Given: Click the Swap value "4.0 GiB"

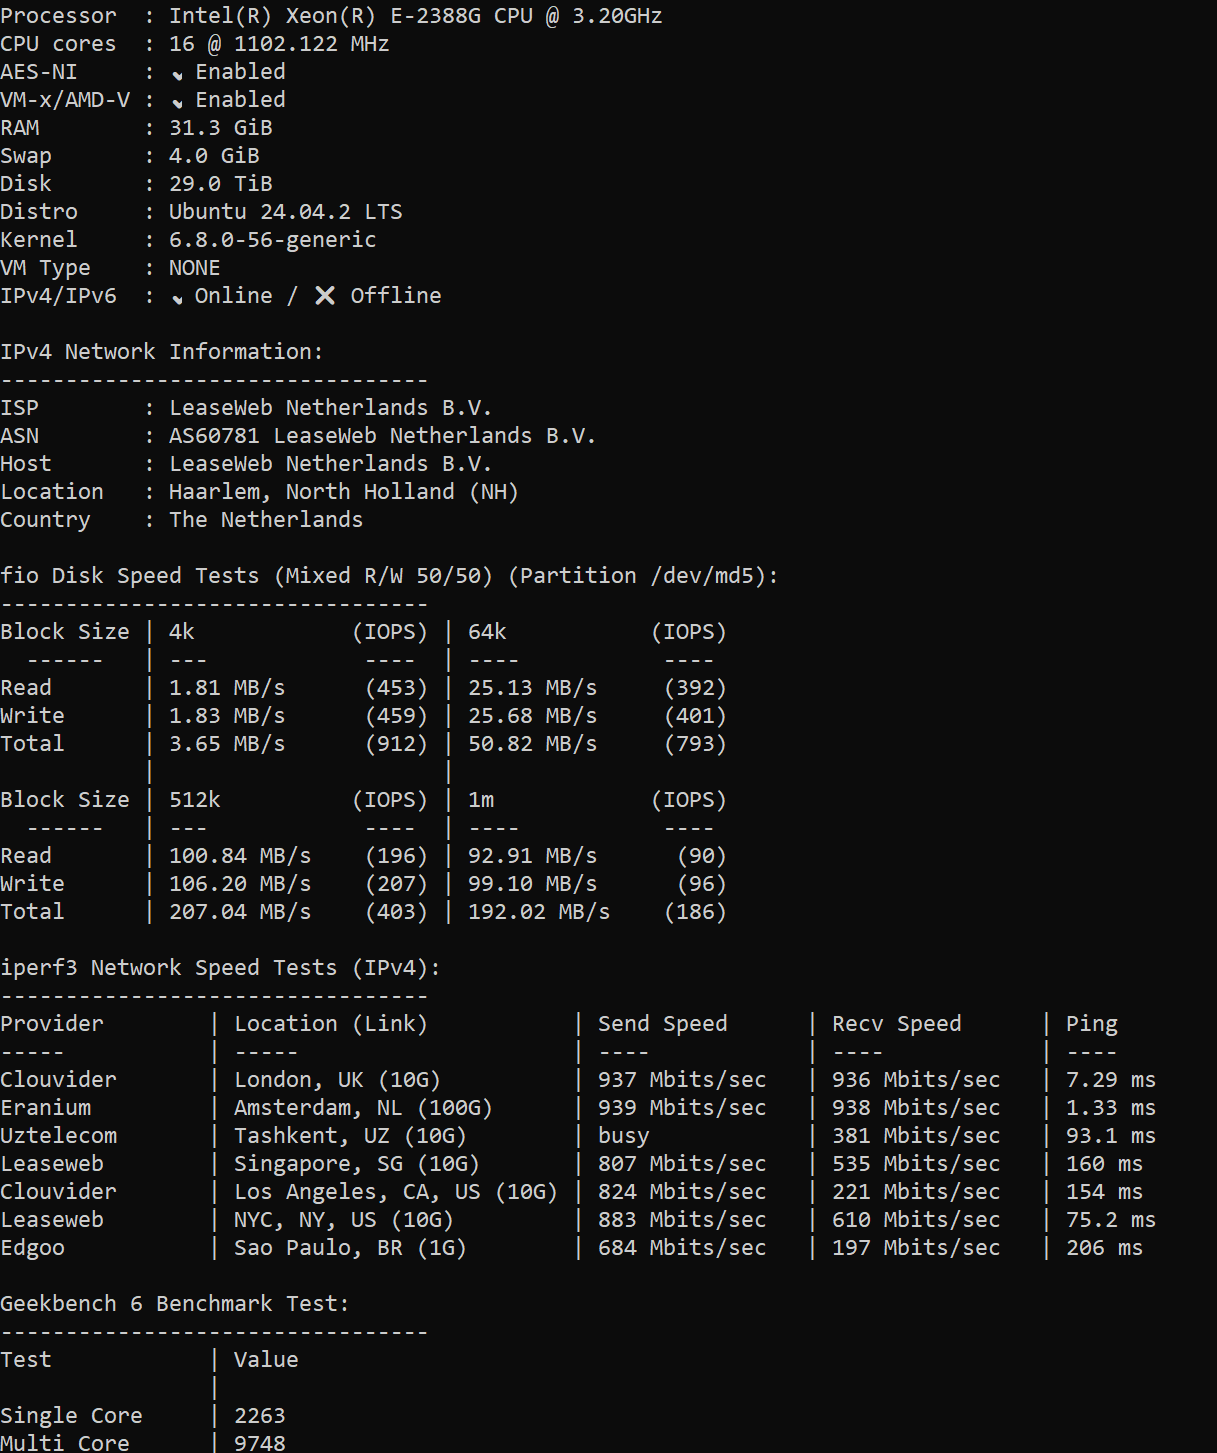Looking at the screenshot, I should [x=214, y=156].
